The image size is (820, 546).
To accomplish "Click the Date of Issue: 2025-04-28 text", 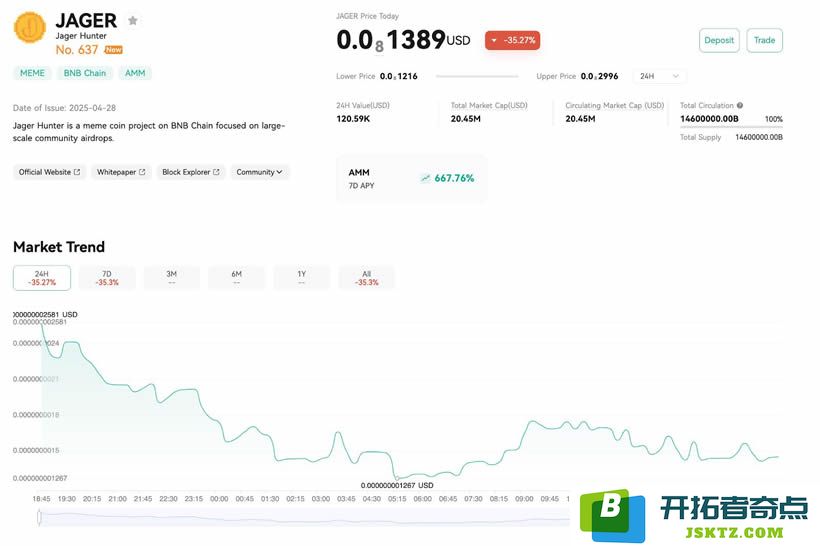I will pos(64,108).
